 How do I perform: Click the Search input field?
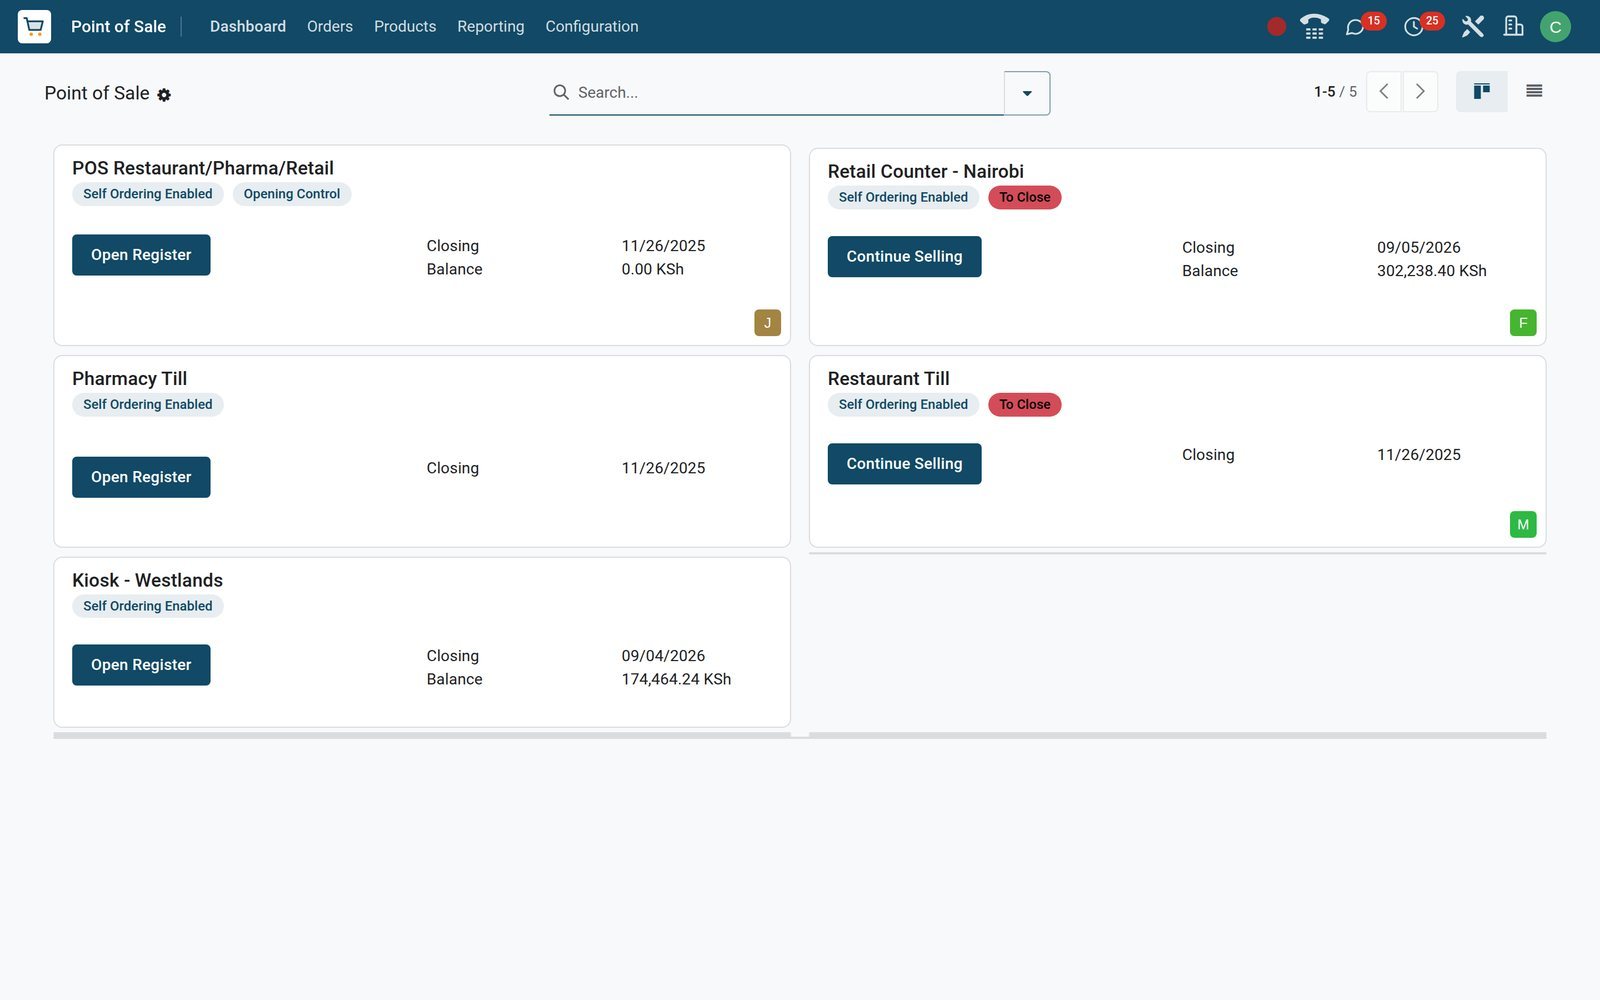tap(788, 93)
